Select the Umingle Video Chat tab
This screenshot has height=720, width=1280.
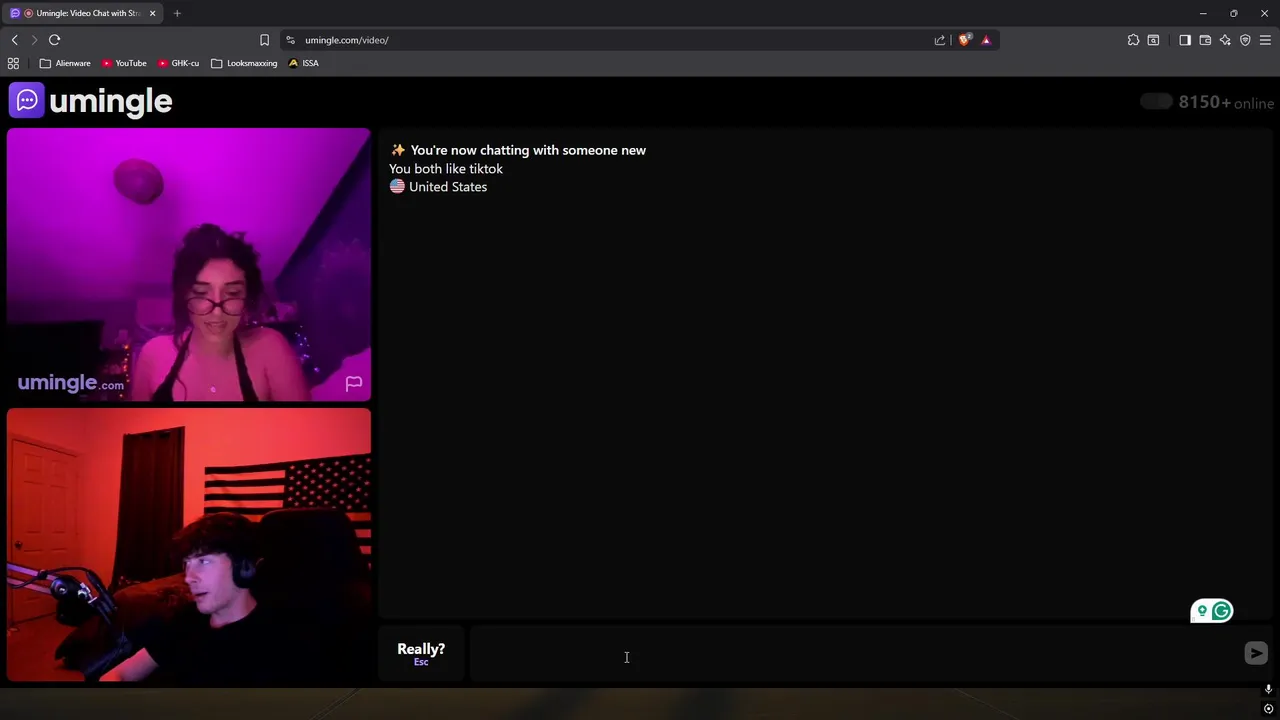[x=82, y=13]
